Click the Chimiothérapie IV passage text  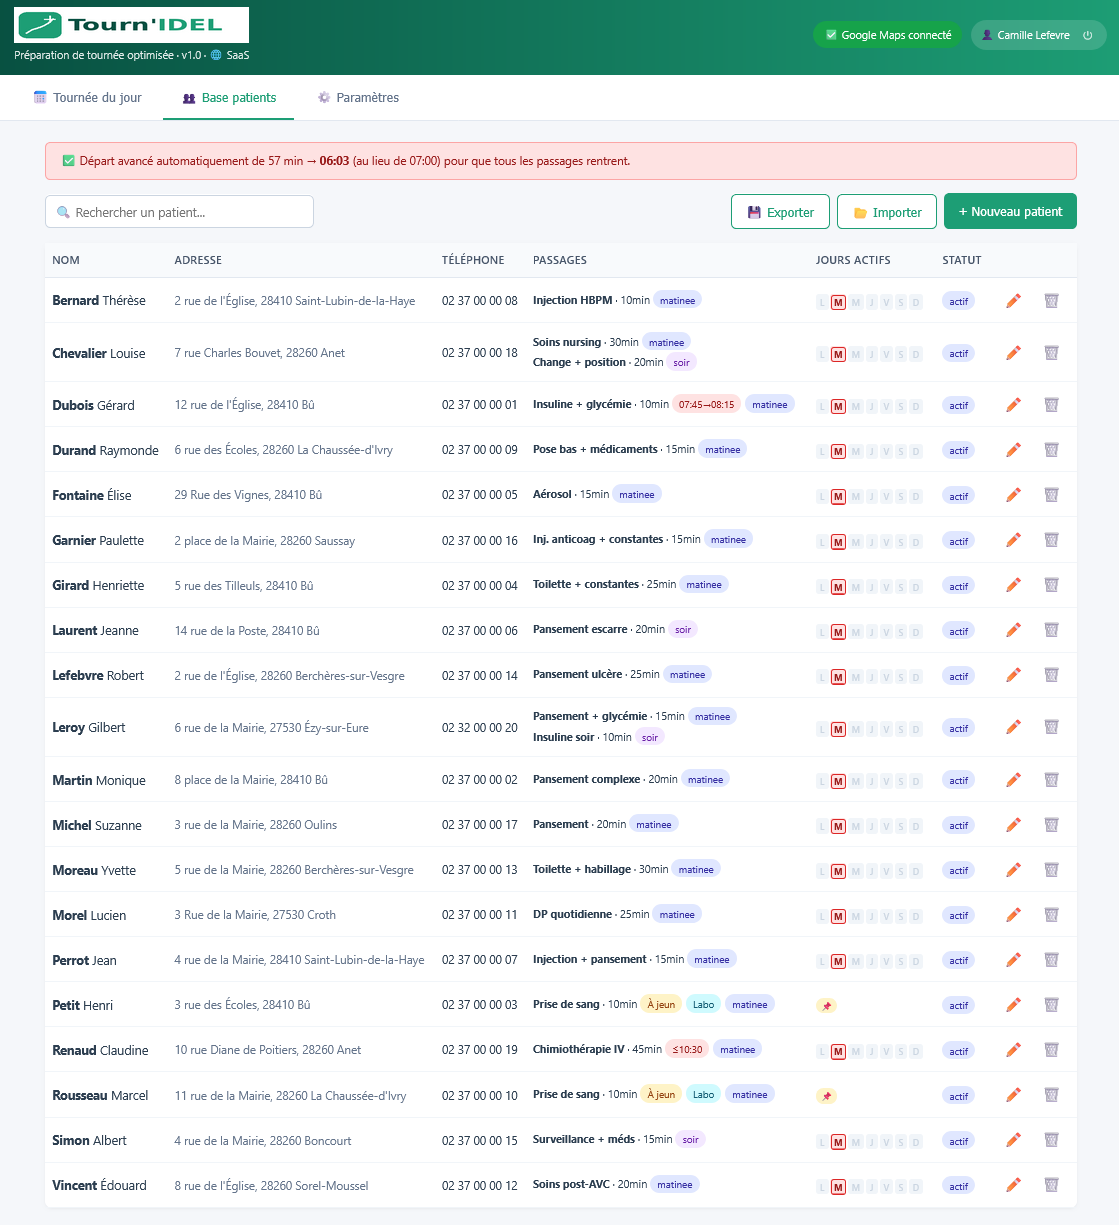[579, 1049]
